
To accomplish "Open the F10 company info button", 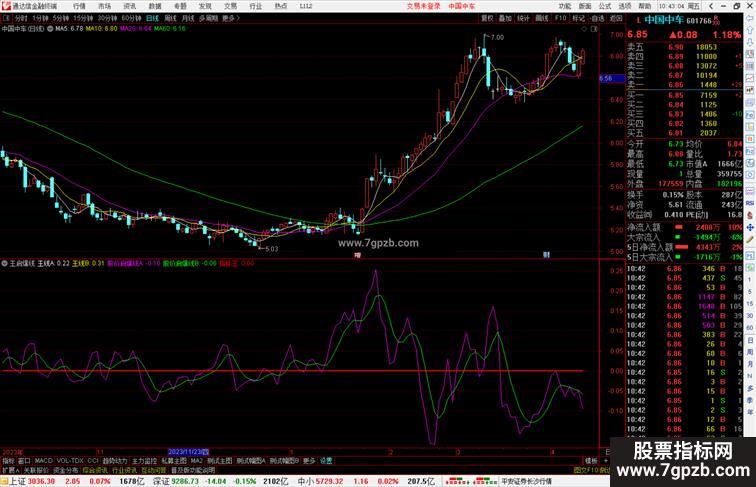I will tap(560, 18).
